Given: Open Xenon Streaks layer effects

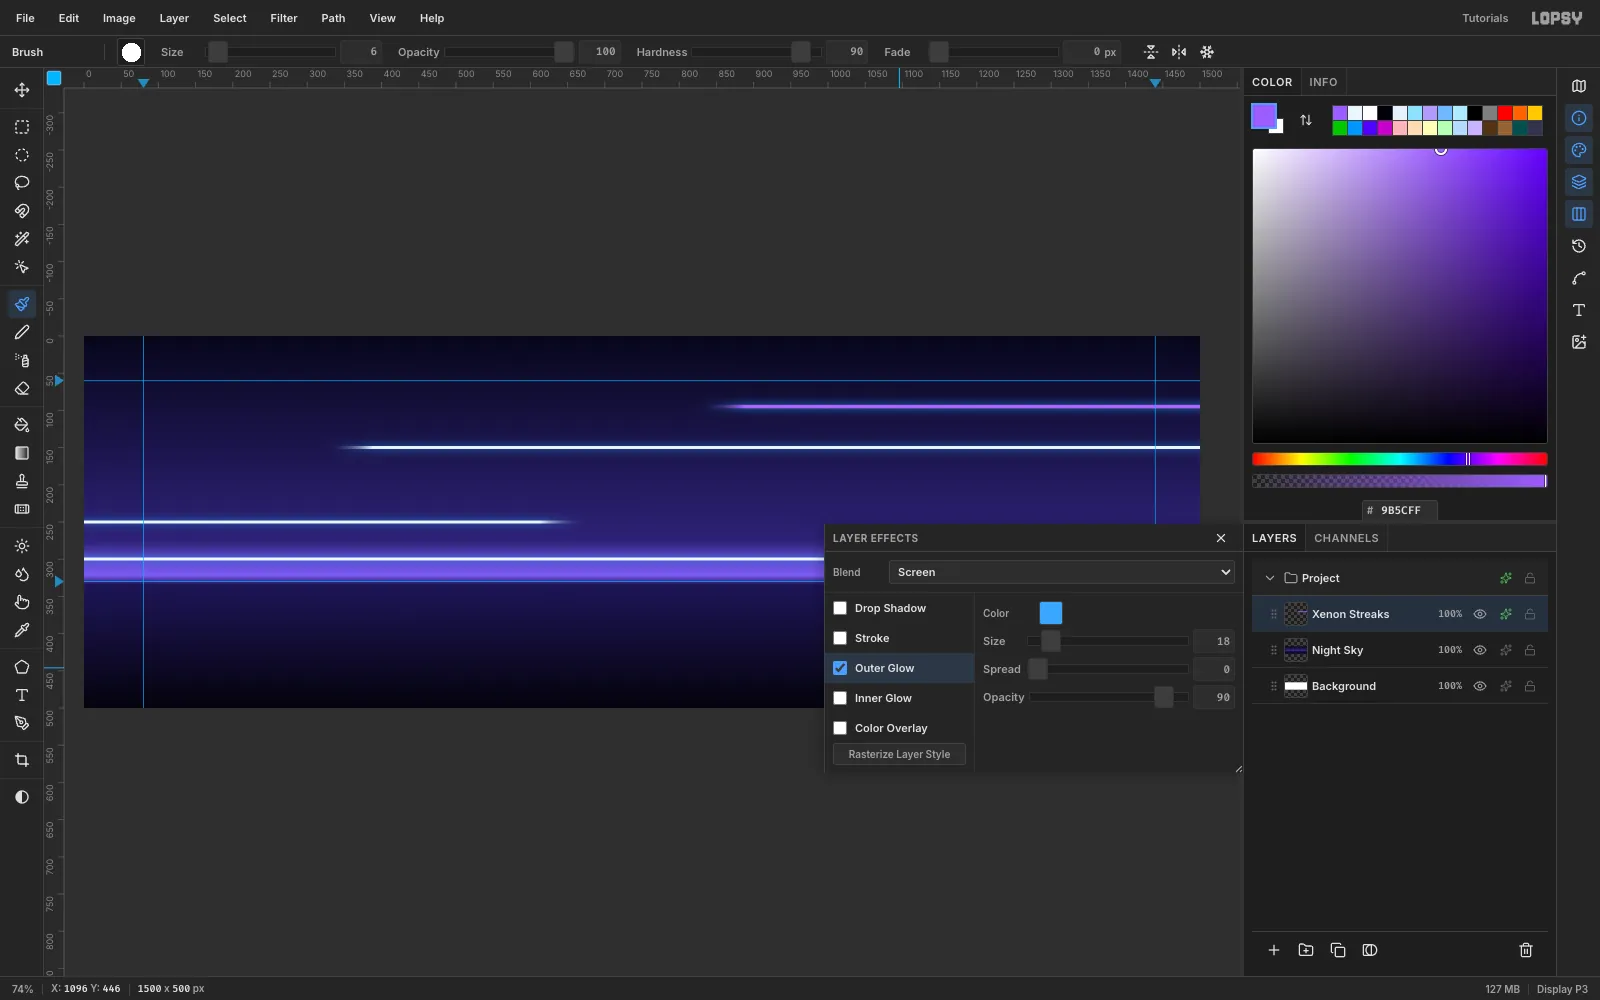Looking at the screenshot, I should pos(1506,614).
